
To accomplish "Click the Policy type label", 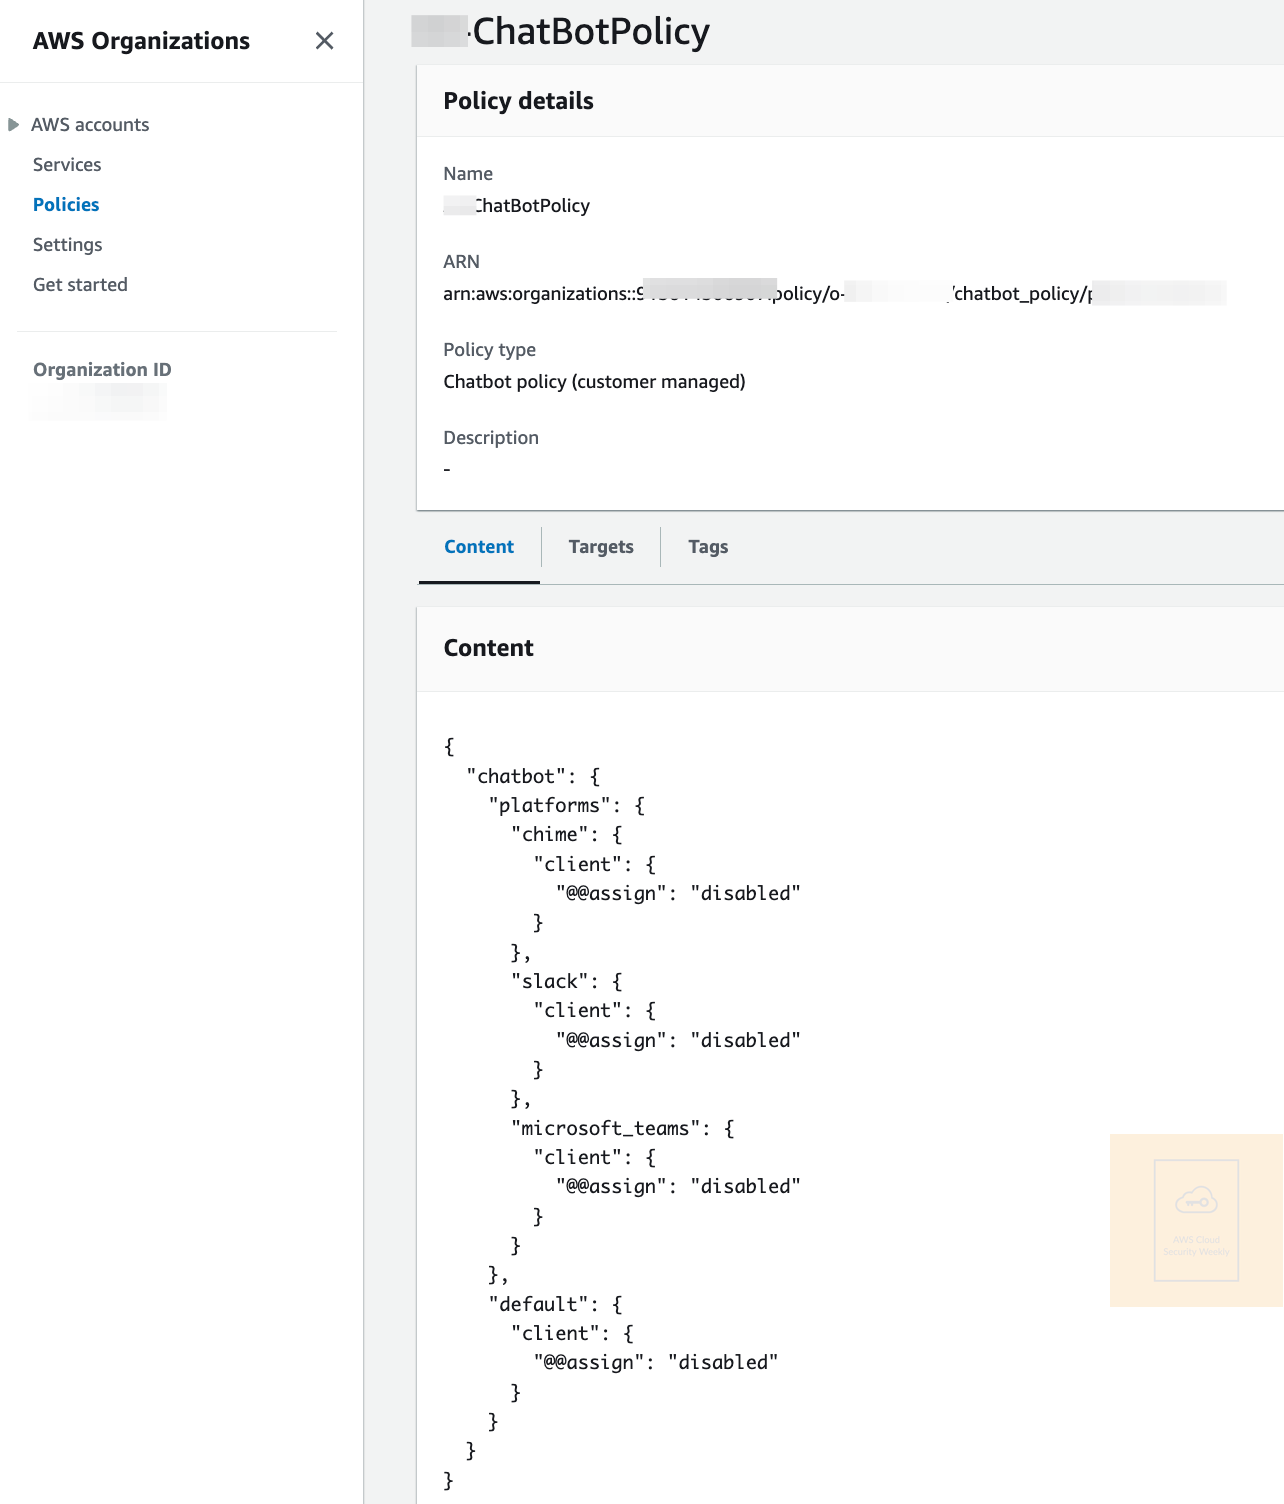I will [489, 350].
